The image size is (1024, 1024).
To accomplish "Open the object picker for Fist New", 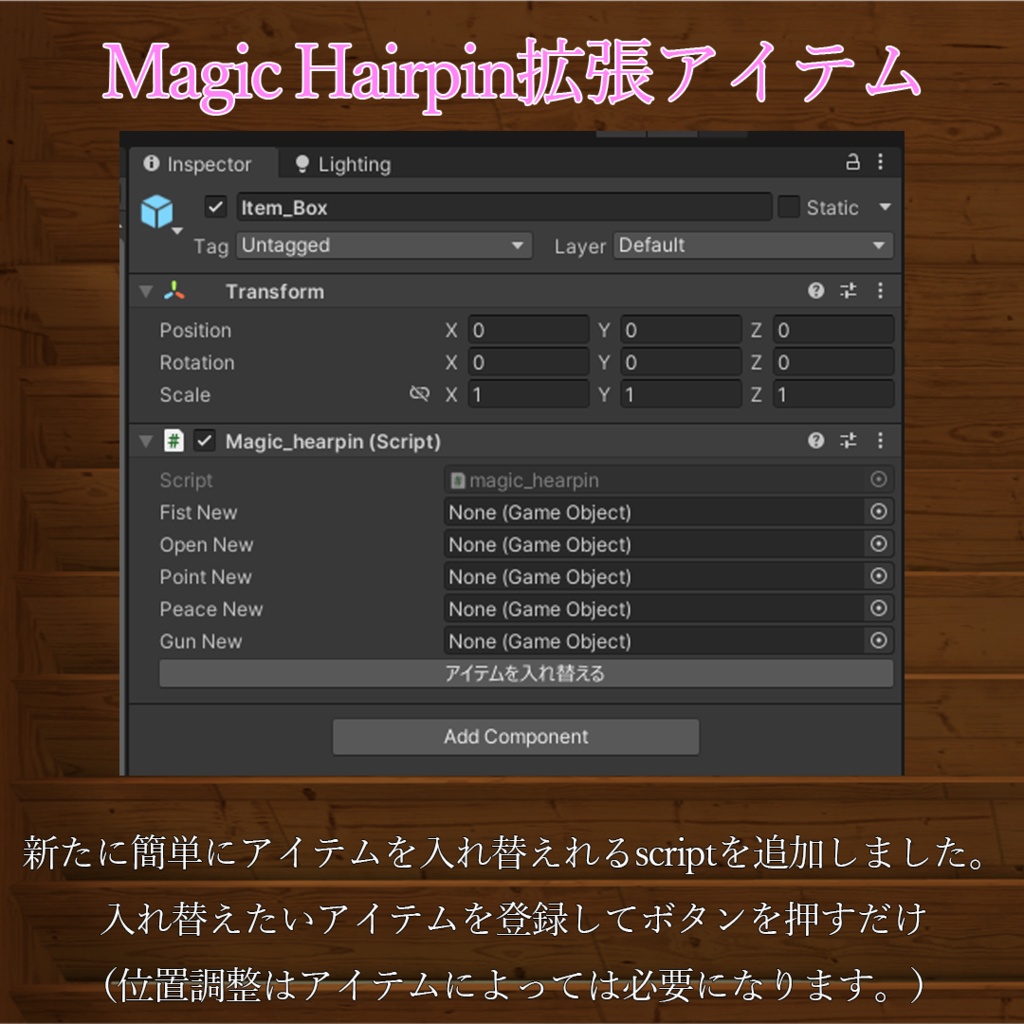I will coord(879,512).
